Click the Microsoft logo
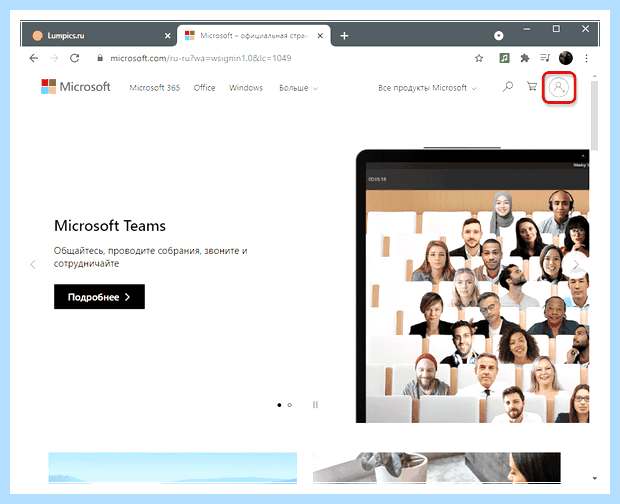Image resolution: width=620 pixels, height=504 pixels. click(x=76, y=87)
